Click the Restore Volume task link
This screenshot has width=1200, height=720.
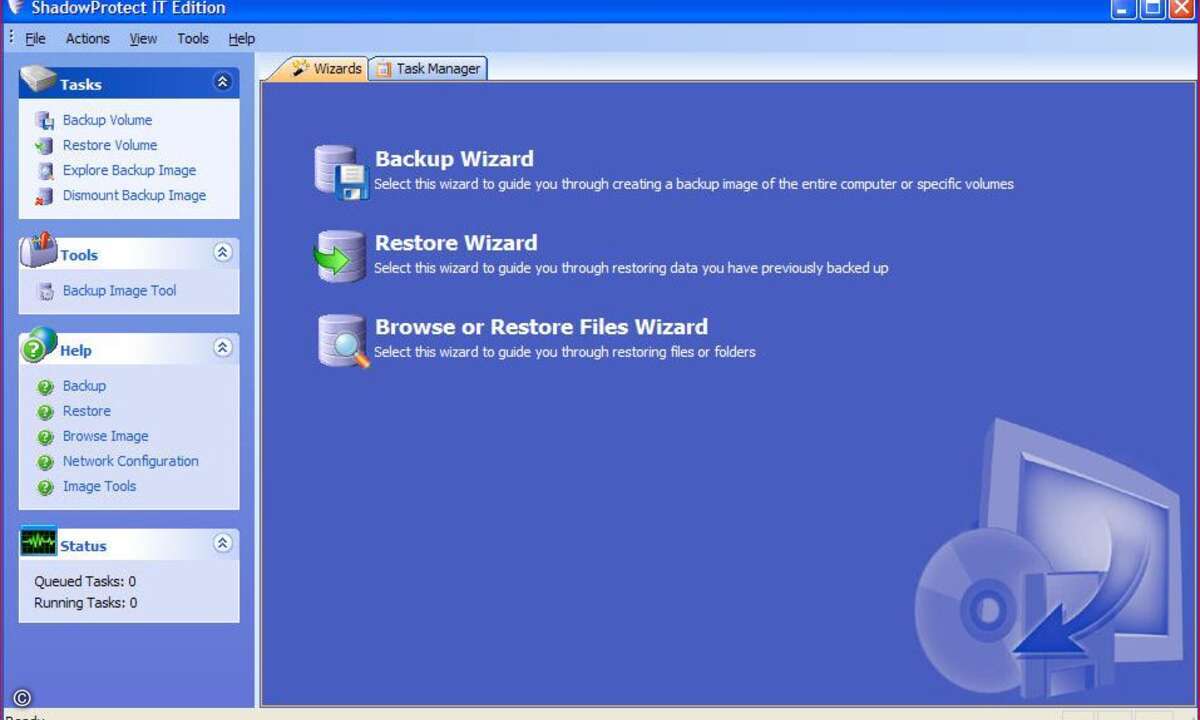[110, 145]
